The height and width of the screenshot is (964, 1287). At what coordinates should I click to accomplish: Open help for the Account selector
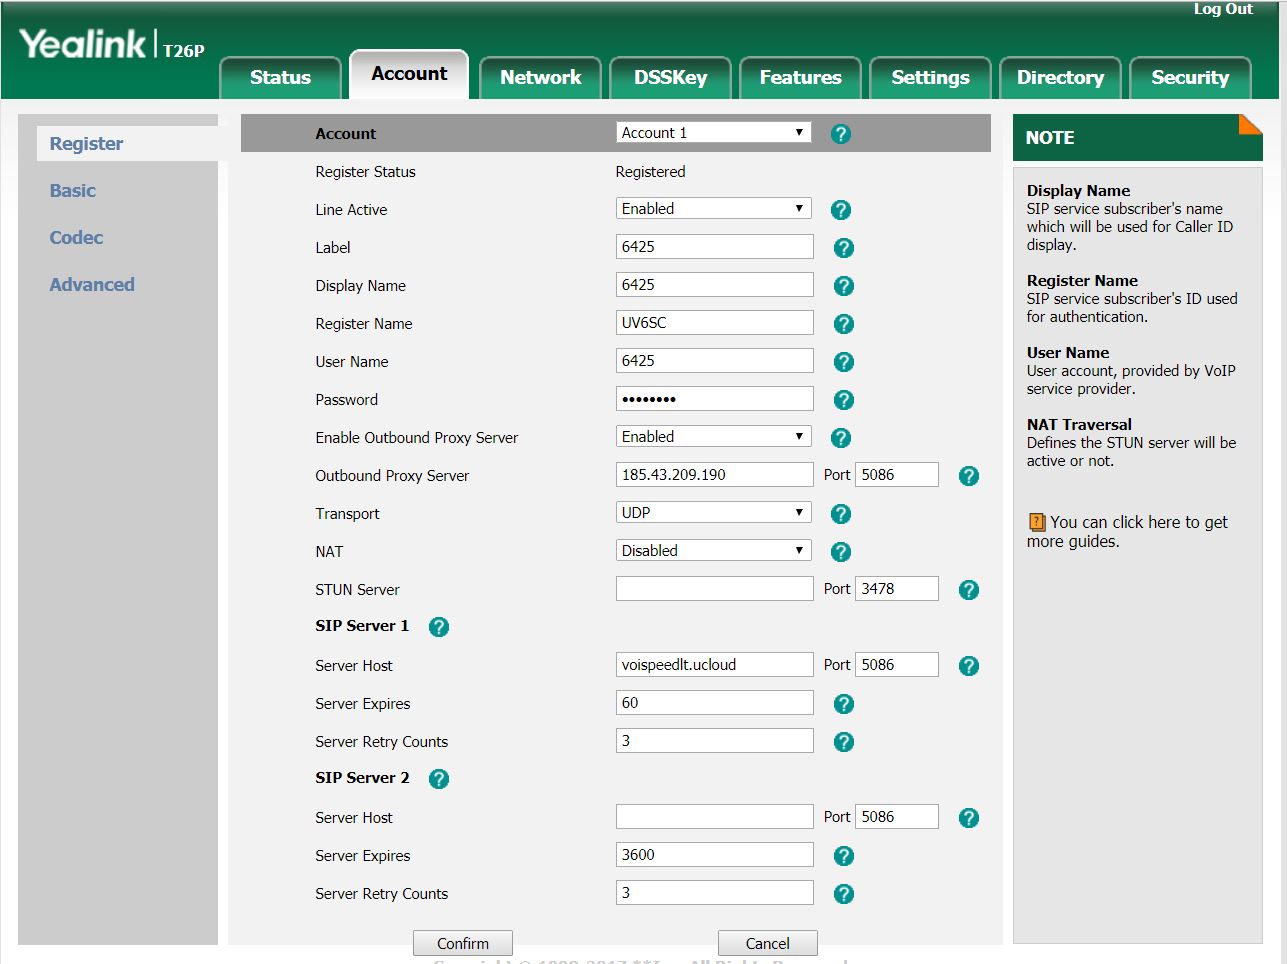840,133
